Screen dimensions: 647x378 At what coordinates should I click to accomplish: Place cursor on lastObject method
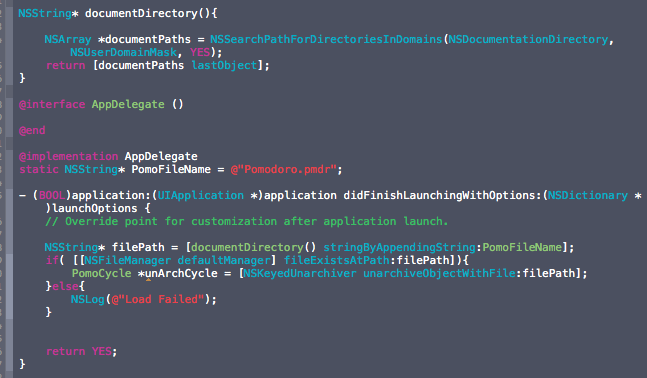coord(224,65)
